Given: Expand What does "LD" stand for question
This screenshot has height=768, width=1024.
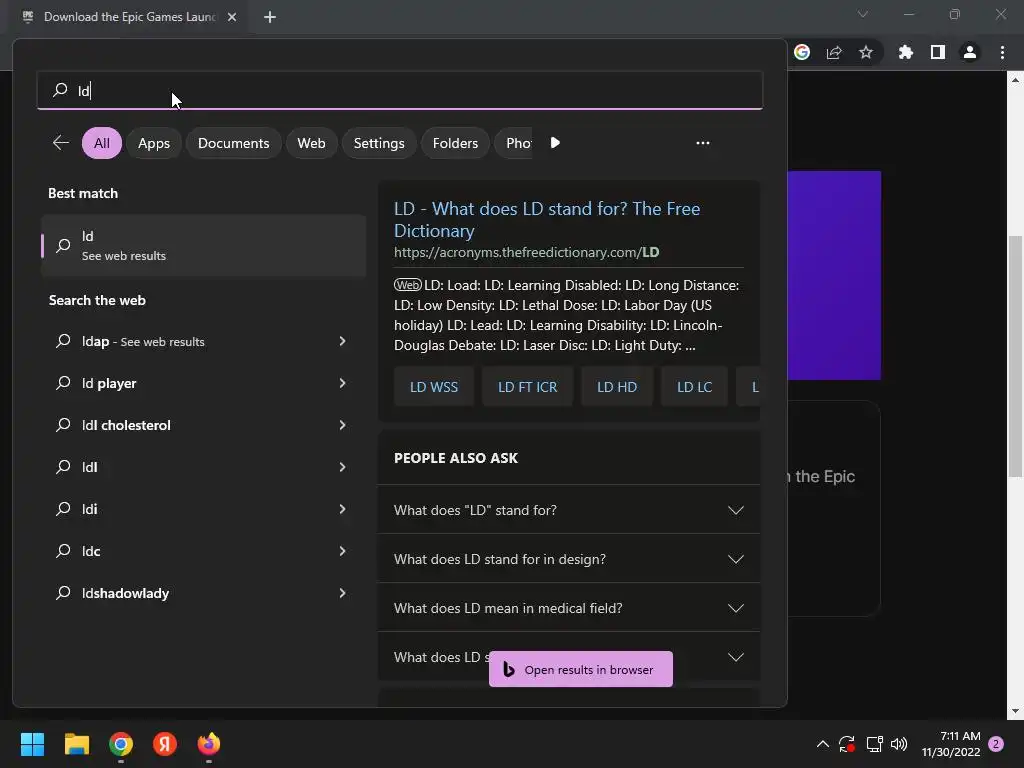Looking at the screenshot, I should pos(569,509).
